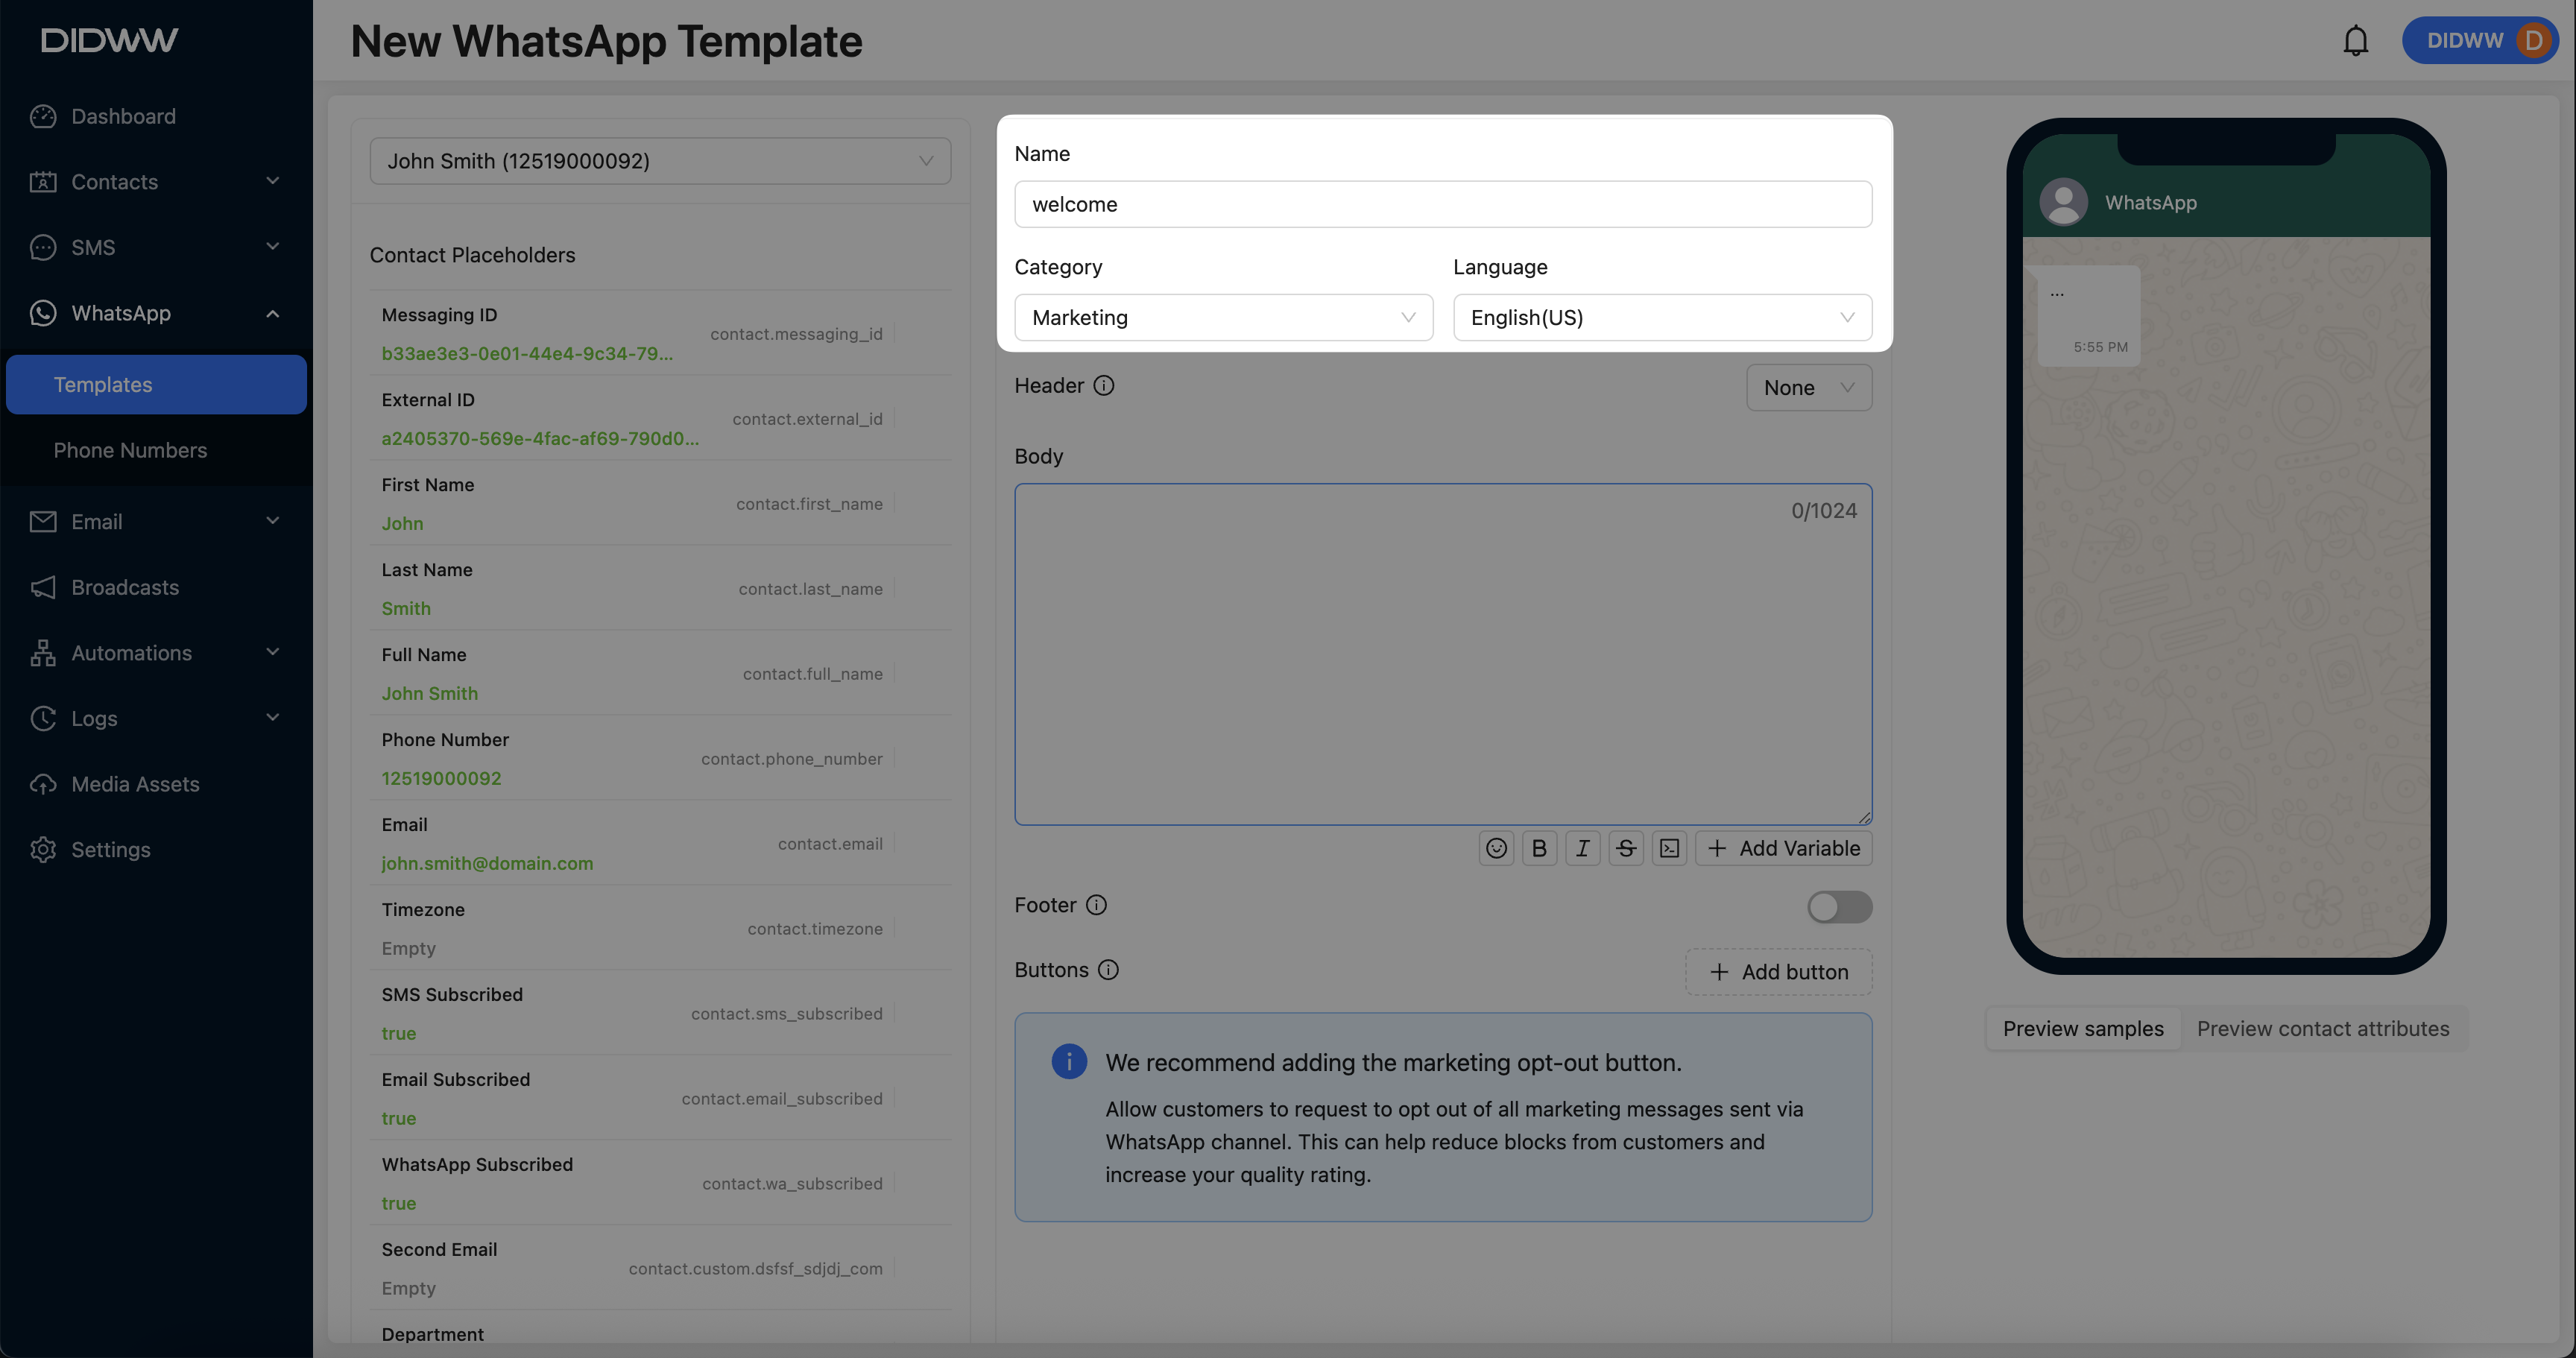Show Header info tooltip icon
This screenshot has height=1358, width=2576.
click(x=1103, y=386)
